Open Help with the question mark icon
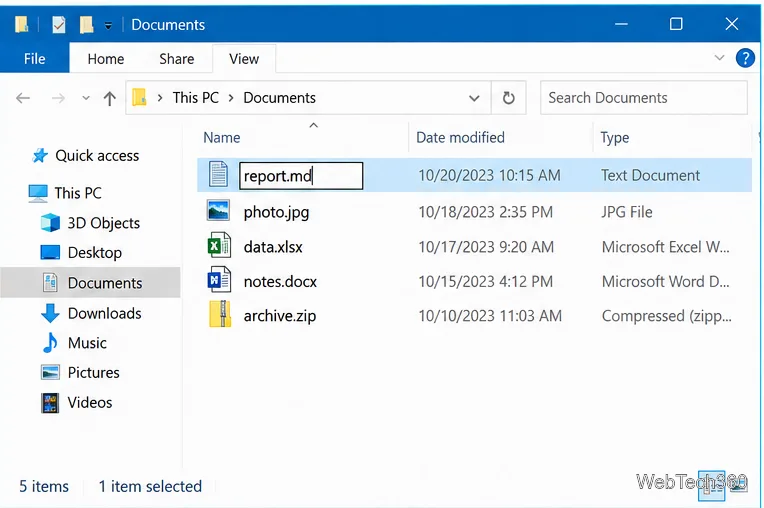This screenshot has height=508, width=764. click(745, 58)
